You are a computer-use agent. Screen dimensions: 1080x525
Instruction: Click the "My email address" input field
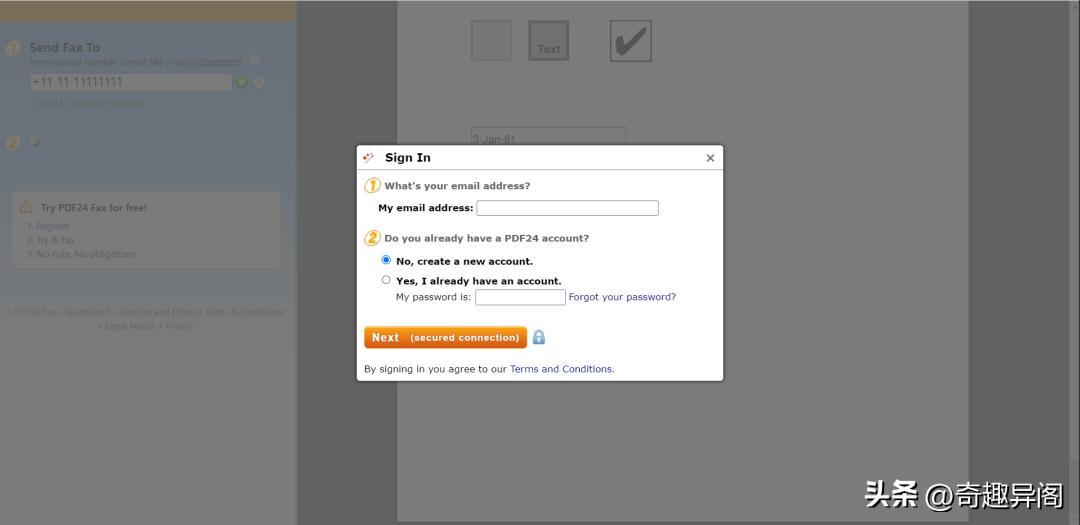(x=568, y=208)
